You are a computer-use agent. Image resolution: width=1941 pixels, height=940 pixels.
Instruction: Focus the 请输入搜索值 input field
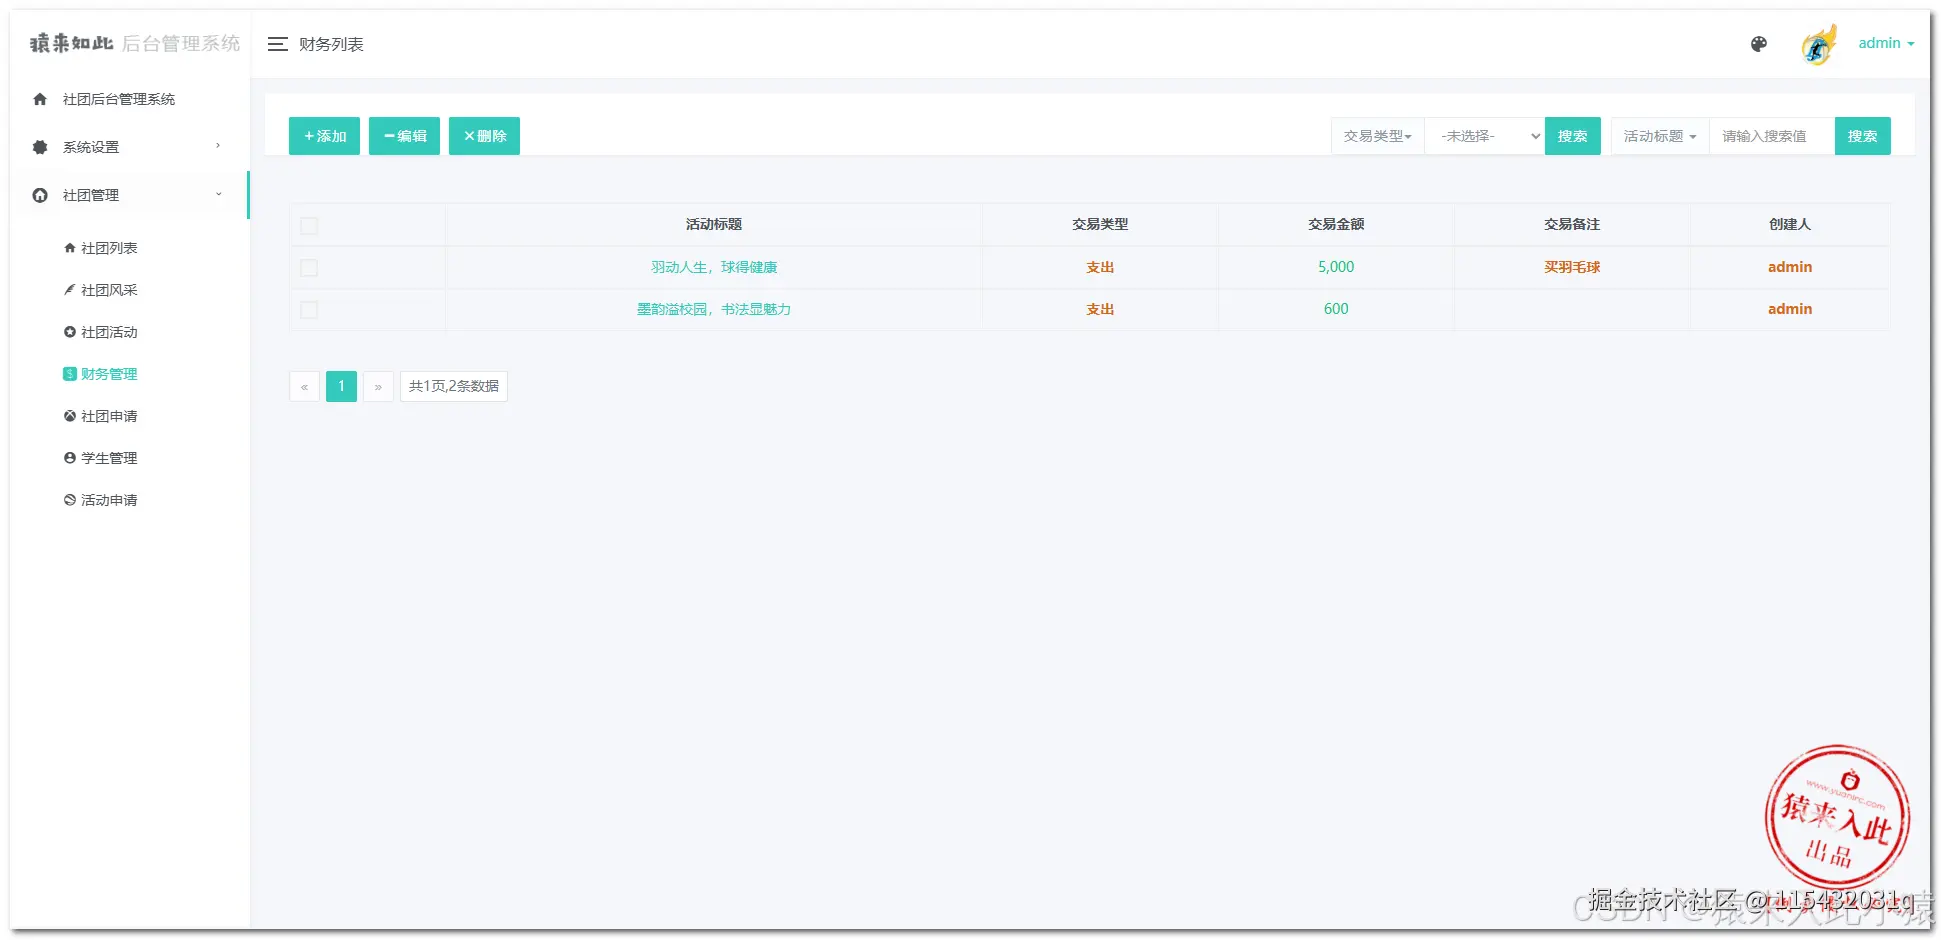(1772, 136)
